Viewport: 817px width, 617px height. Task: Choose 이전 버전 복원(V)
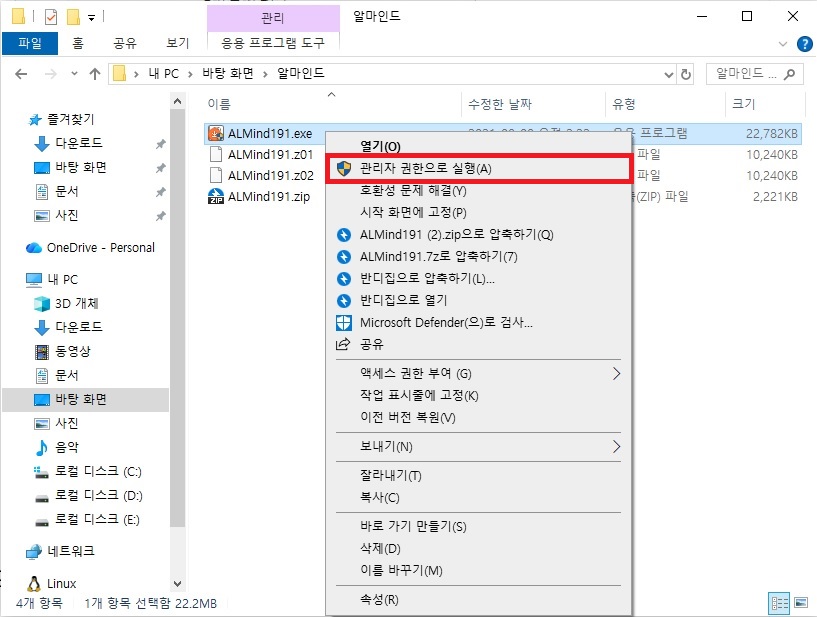coord(479,417)
